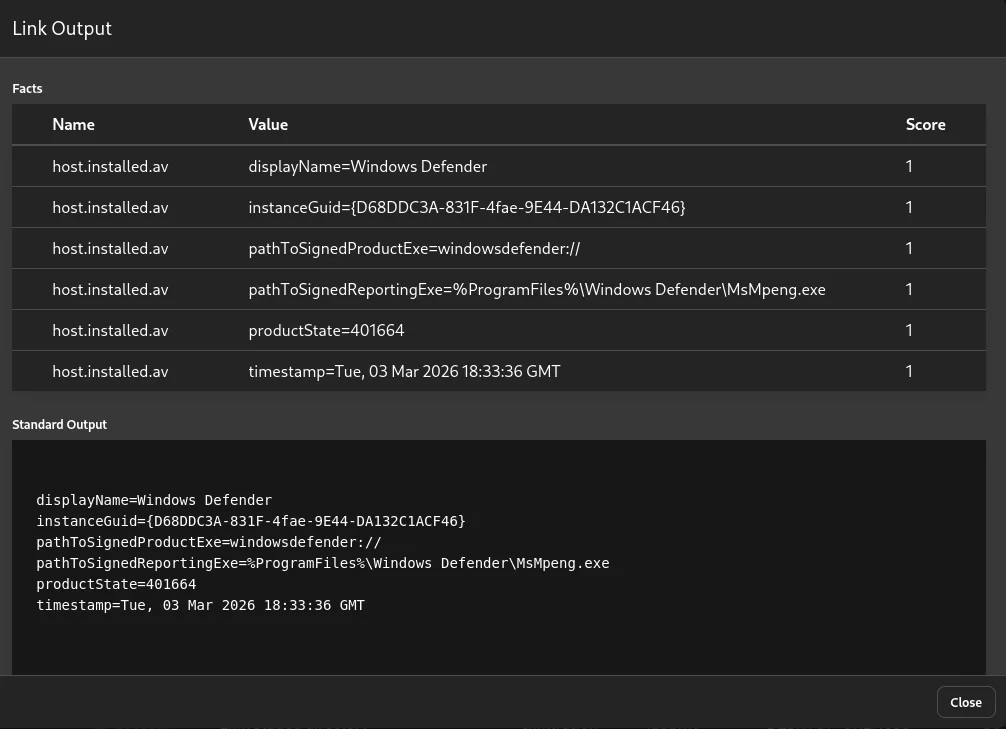Click timestamp line in Standard Output
The height and width of the screenshot is (729, 1006).
[200, 605]
